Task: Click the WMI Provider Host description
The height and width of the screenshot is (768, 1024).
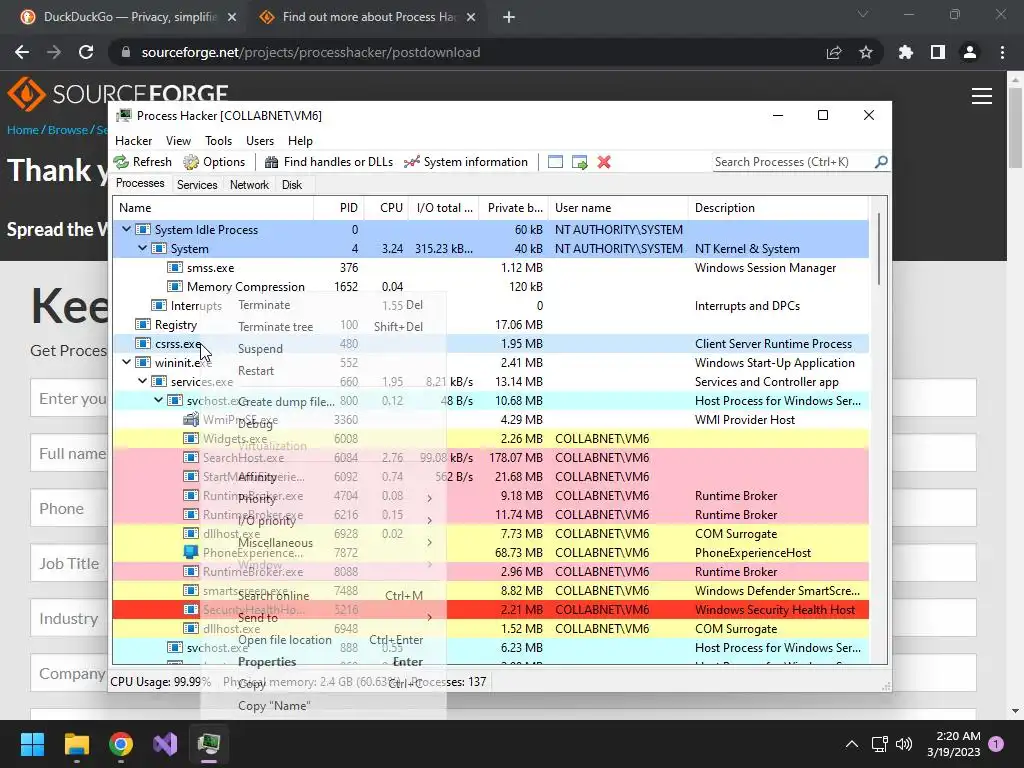Action: point(744,419)
